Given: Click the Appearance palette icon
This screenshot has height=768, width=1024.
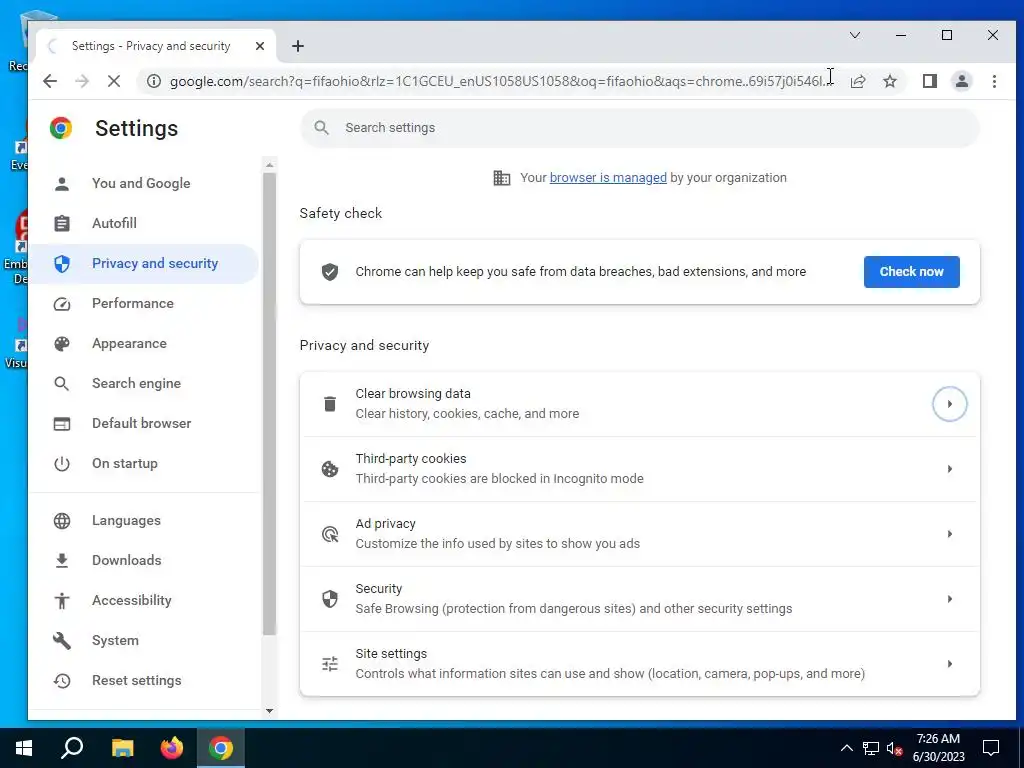Looking at the screenshot, I should (62, 344).
